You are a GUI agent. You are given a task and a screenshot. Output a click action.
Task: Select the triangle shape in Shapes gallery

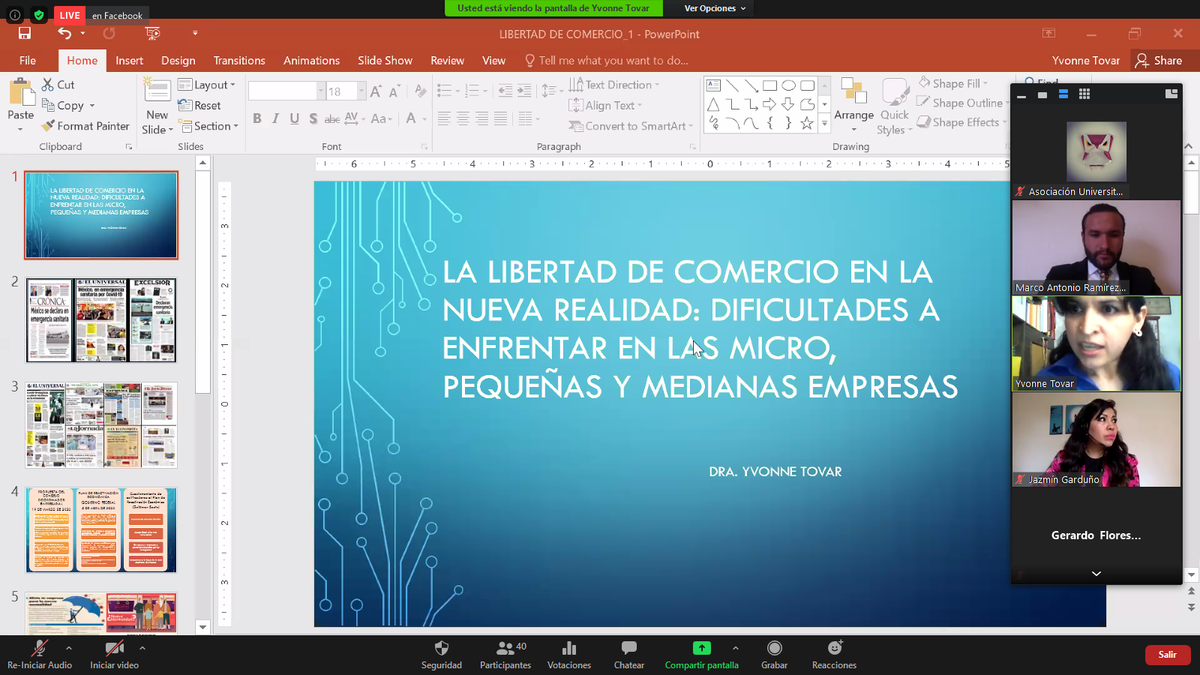[713, 104]
